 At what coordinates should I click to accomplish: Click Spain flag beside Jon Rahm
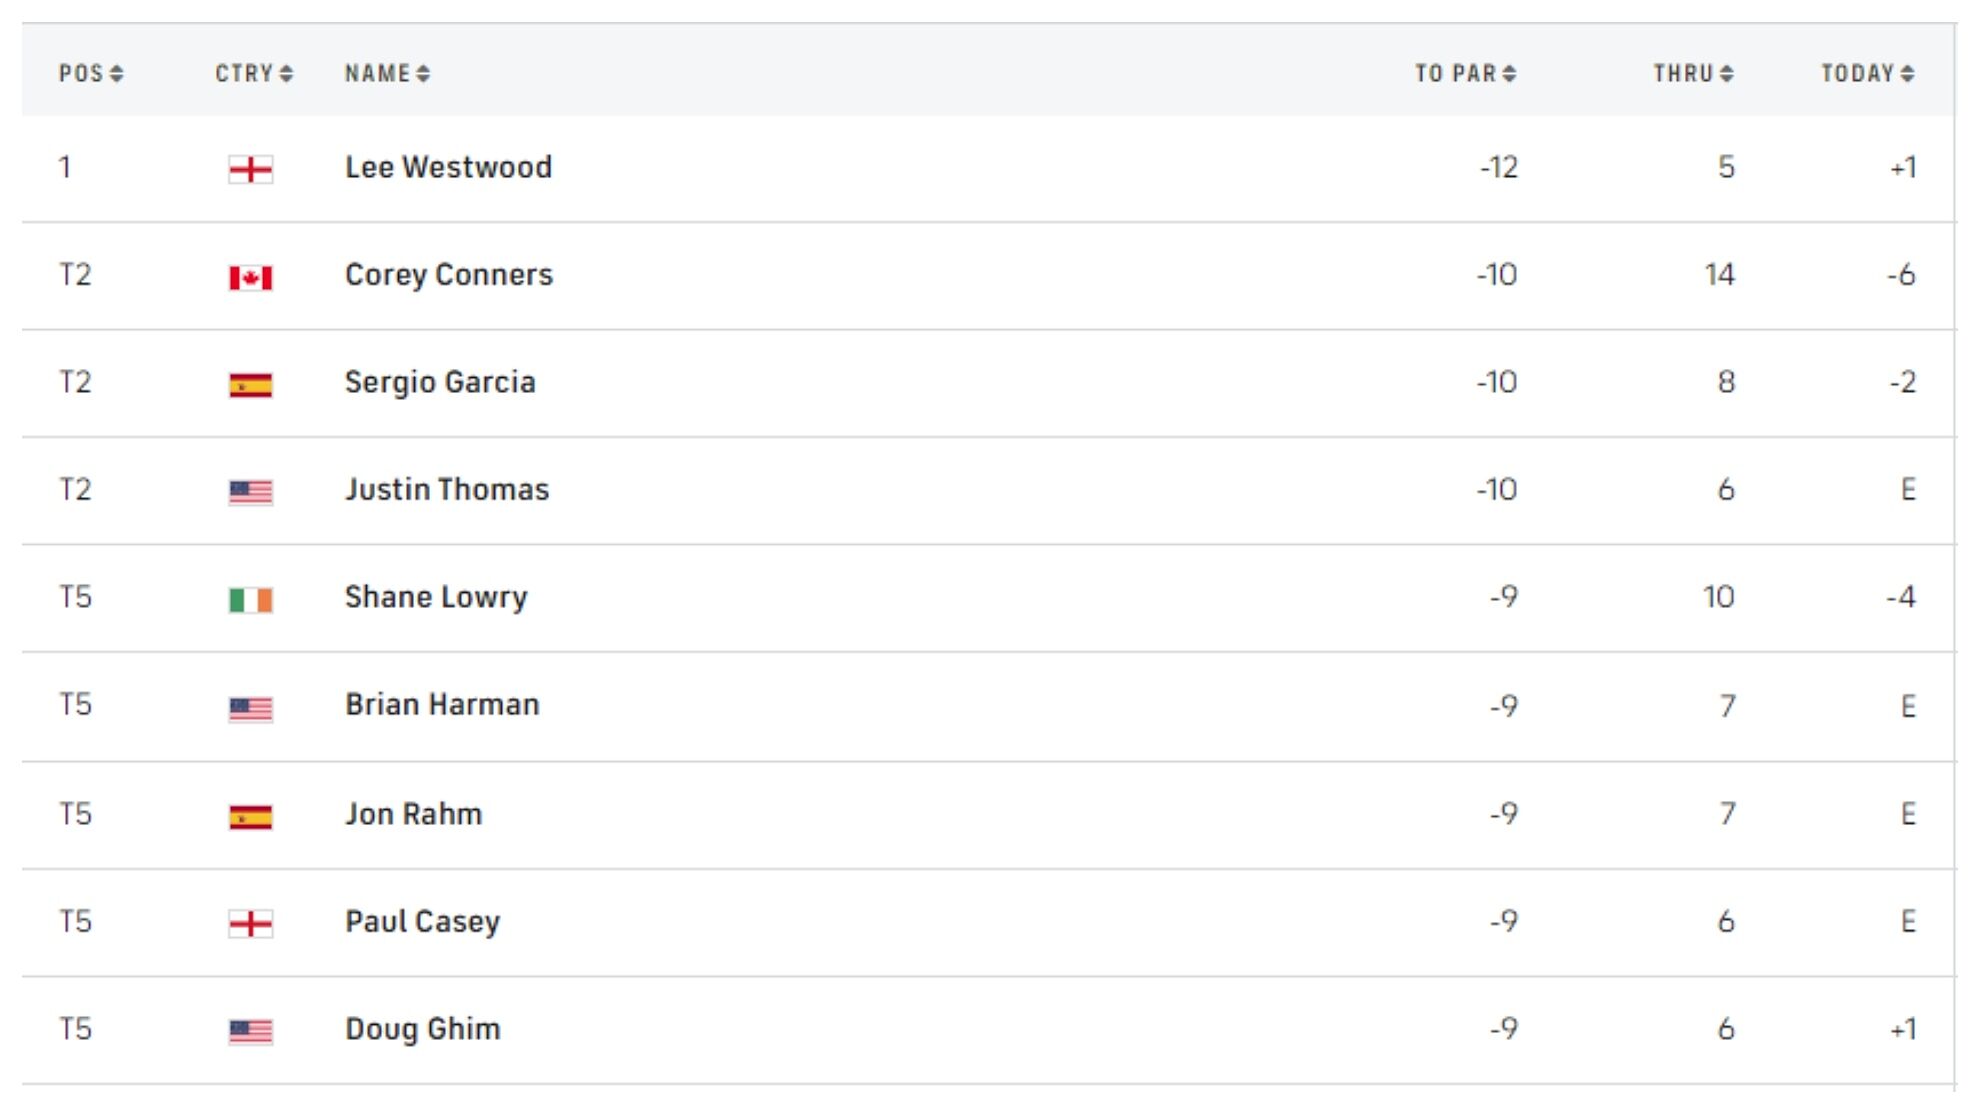[x=250, y=816]
